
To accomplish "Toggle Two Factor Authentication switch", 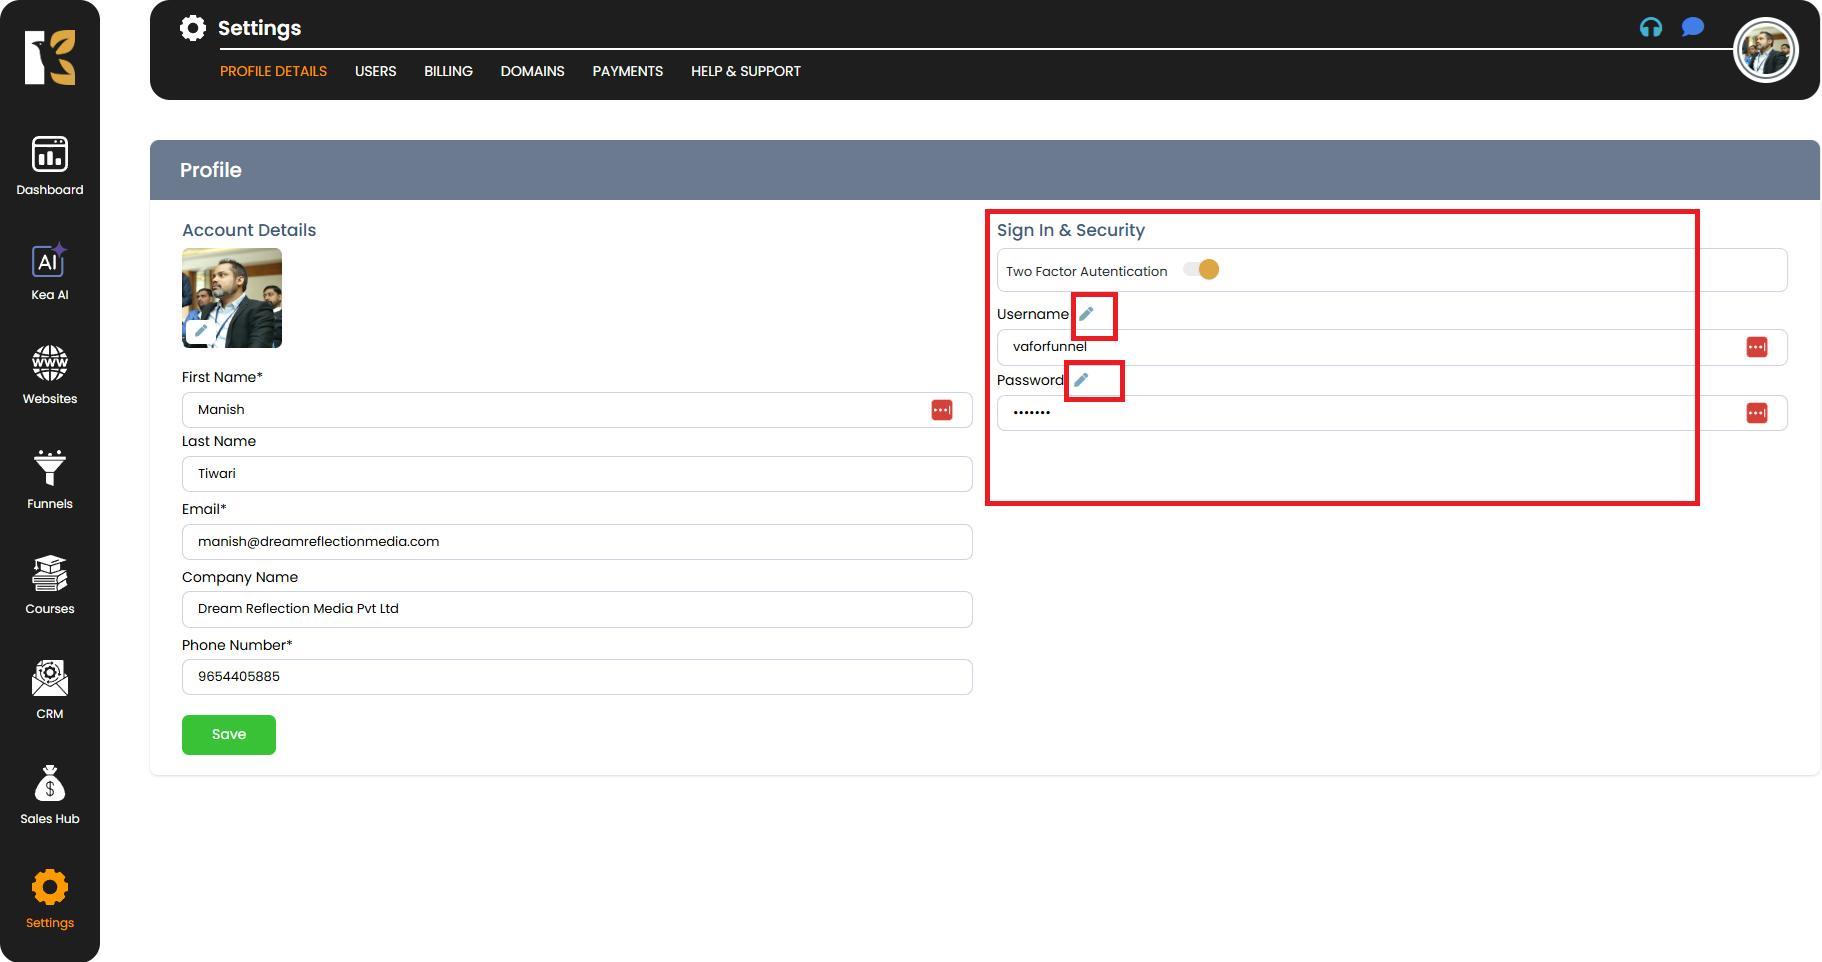I will [x=1201, y=270].
